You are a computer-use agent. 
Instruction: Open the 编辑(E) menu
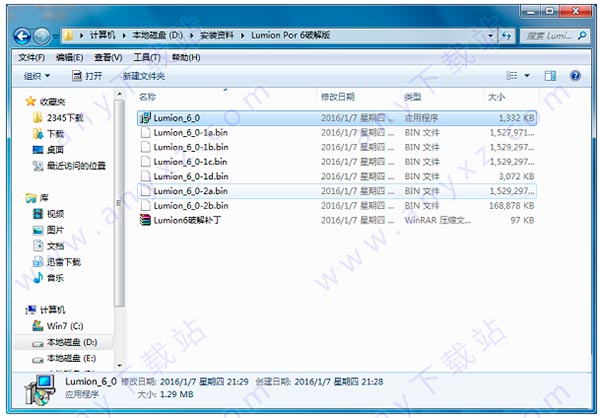[69, 58]
